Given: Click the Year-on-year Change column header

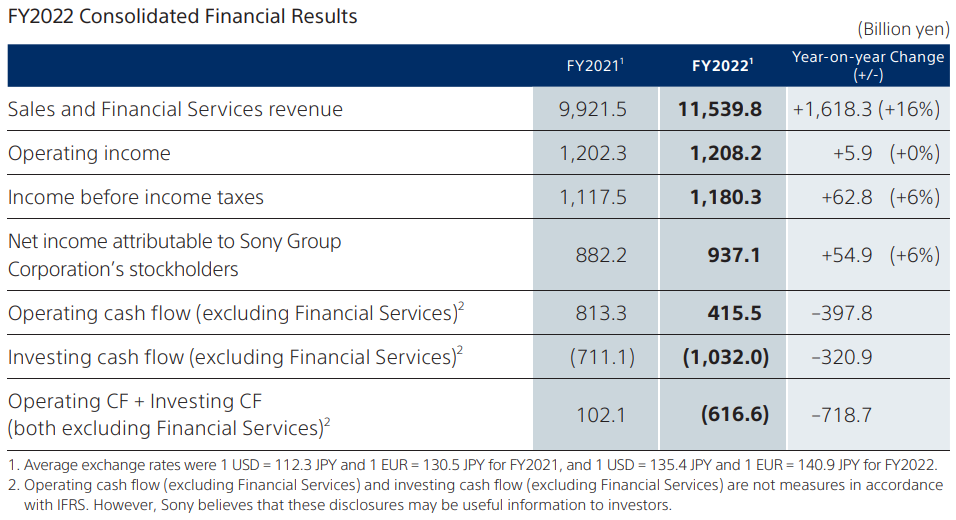Looking at the screenshot, I should (x=867, y=65).
